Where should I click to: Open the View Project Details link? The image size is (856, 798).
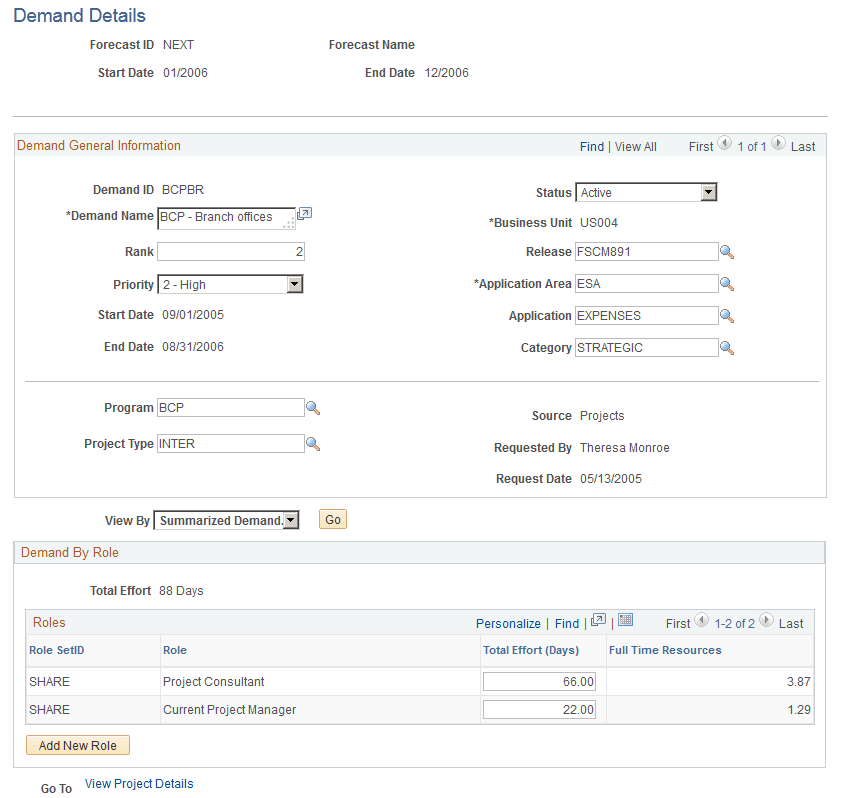[138, 783]
